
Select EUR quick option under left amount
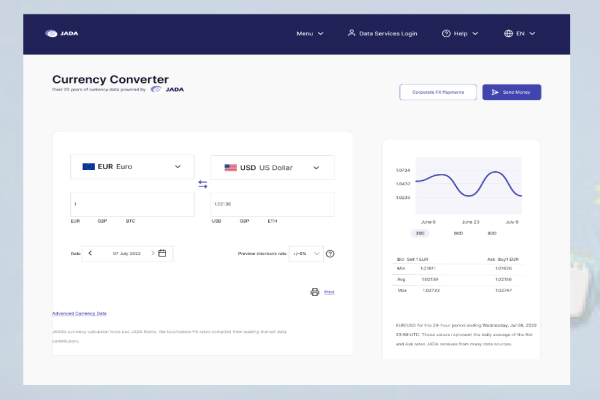pos(75,221)
